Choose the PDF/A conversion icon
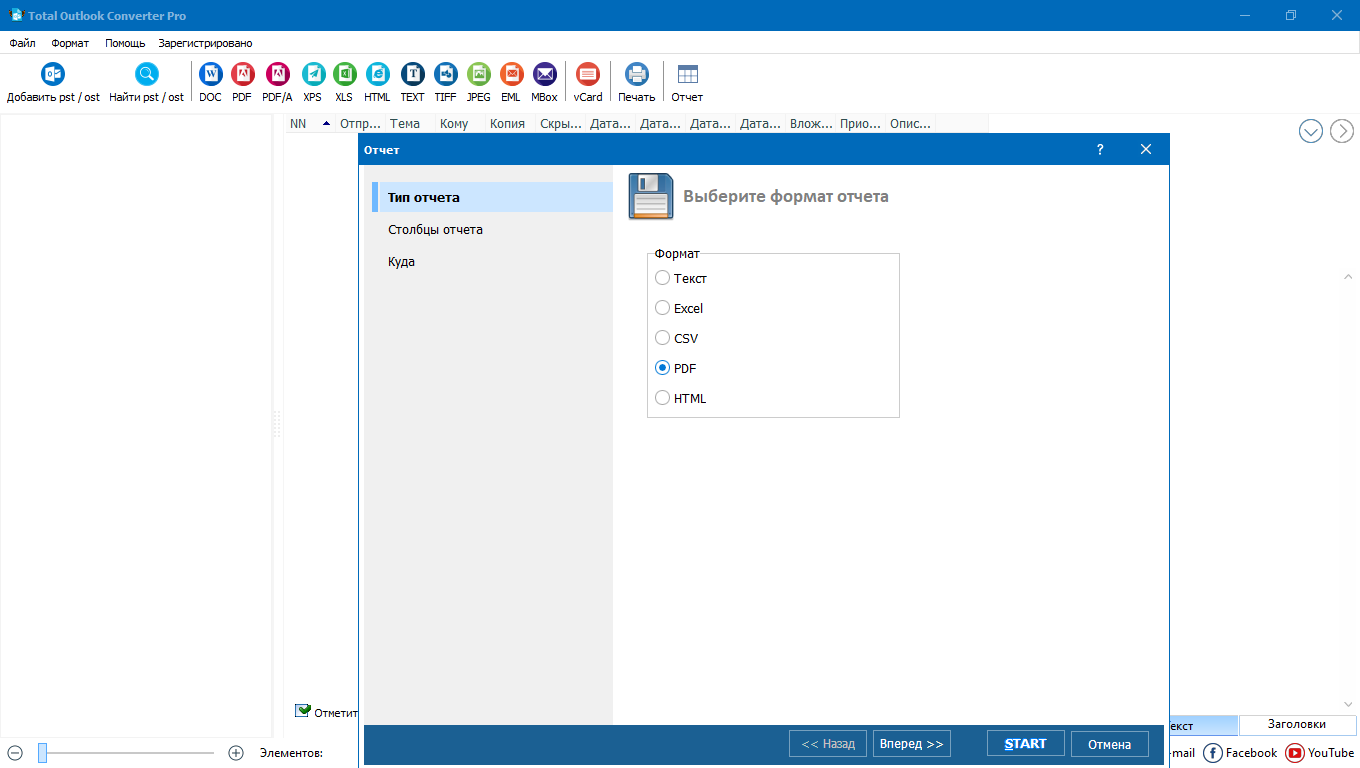Image resolution: width=1360 pixels, height=768 pixels. [277, 74]
